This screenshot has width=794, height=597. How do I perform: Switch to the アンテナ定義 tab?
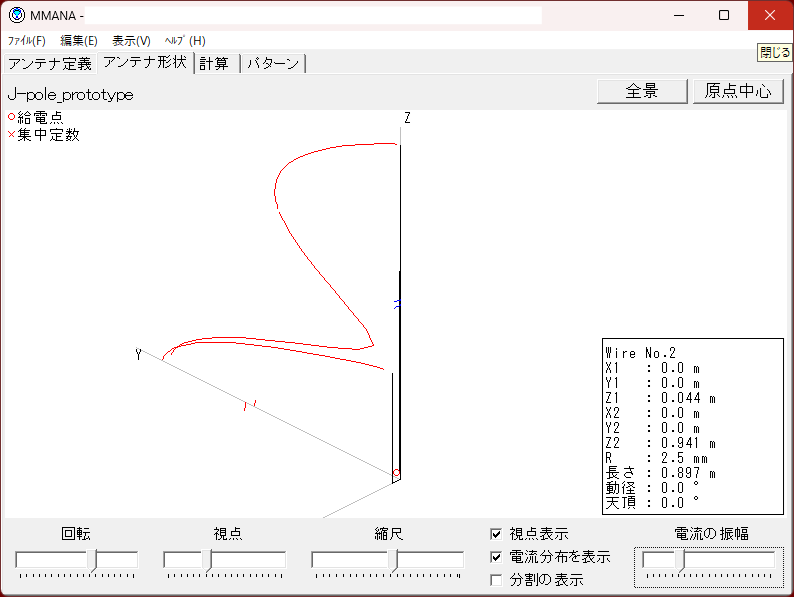49,63
